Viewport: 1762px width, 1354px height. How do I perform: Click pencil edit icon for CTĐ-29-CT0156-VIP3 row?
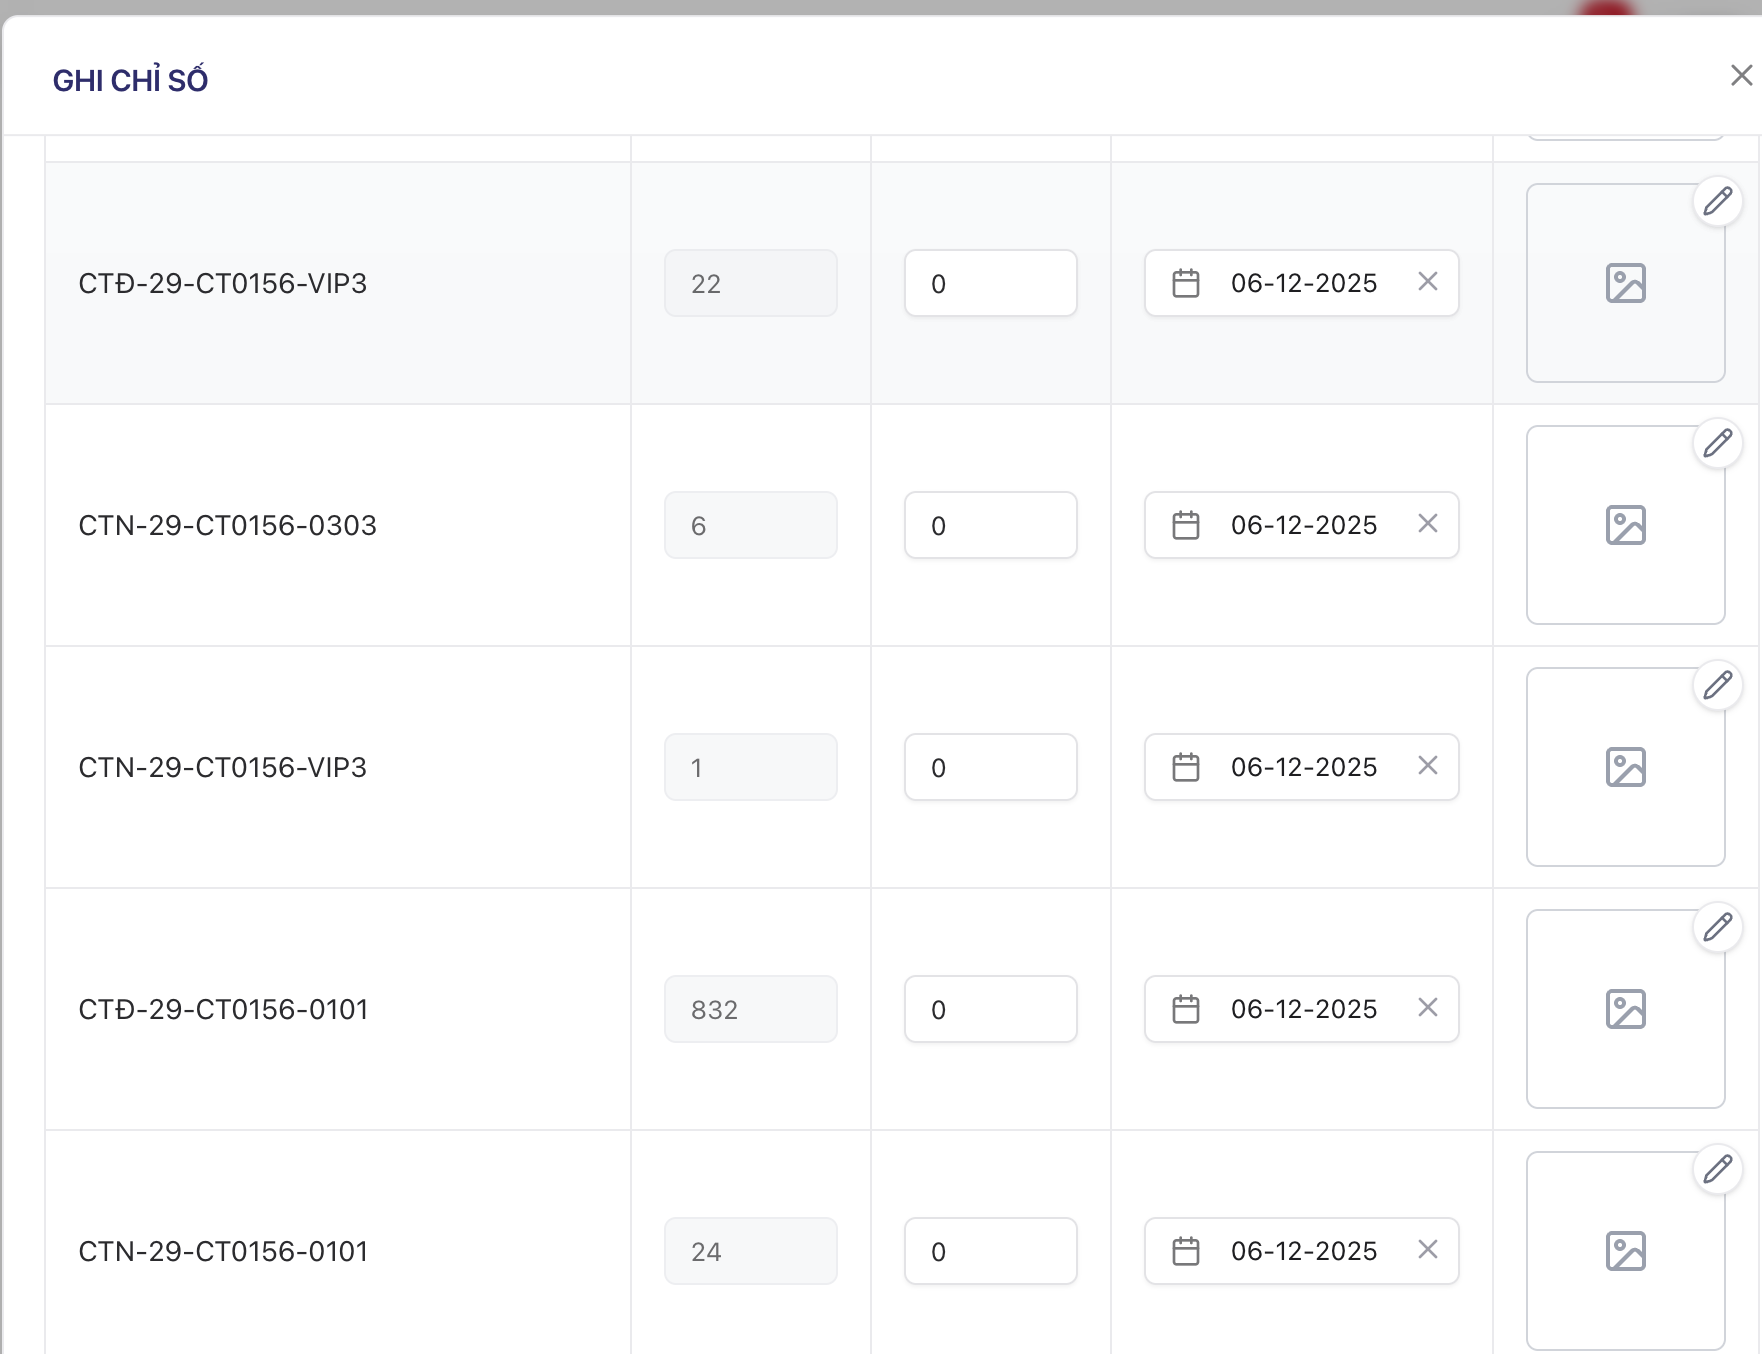(1717, 201)
